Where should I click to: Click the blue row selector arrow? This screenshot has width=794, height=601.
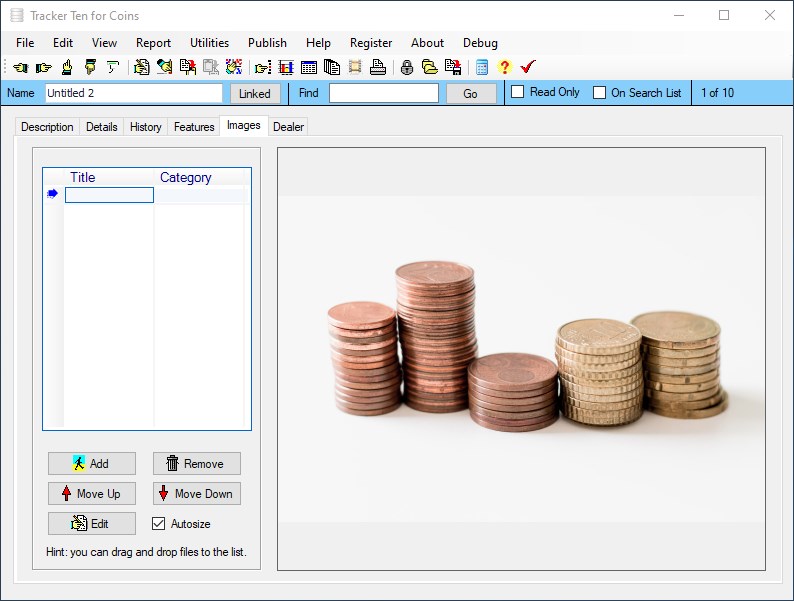[52, 194]
